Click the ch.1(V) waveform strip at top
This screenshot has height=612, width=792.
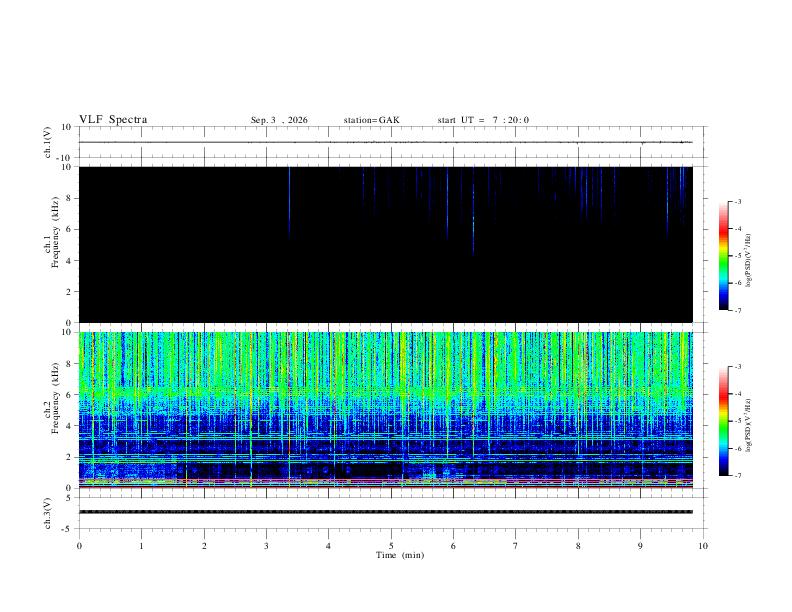(x=386, y=142)
